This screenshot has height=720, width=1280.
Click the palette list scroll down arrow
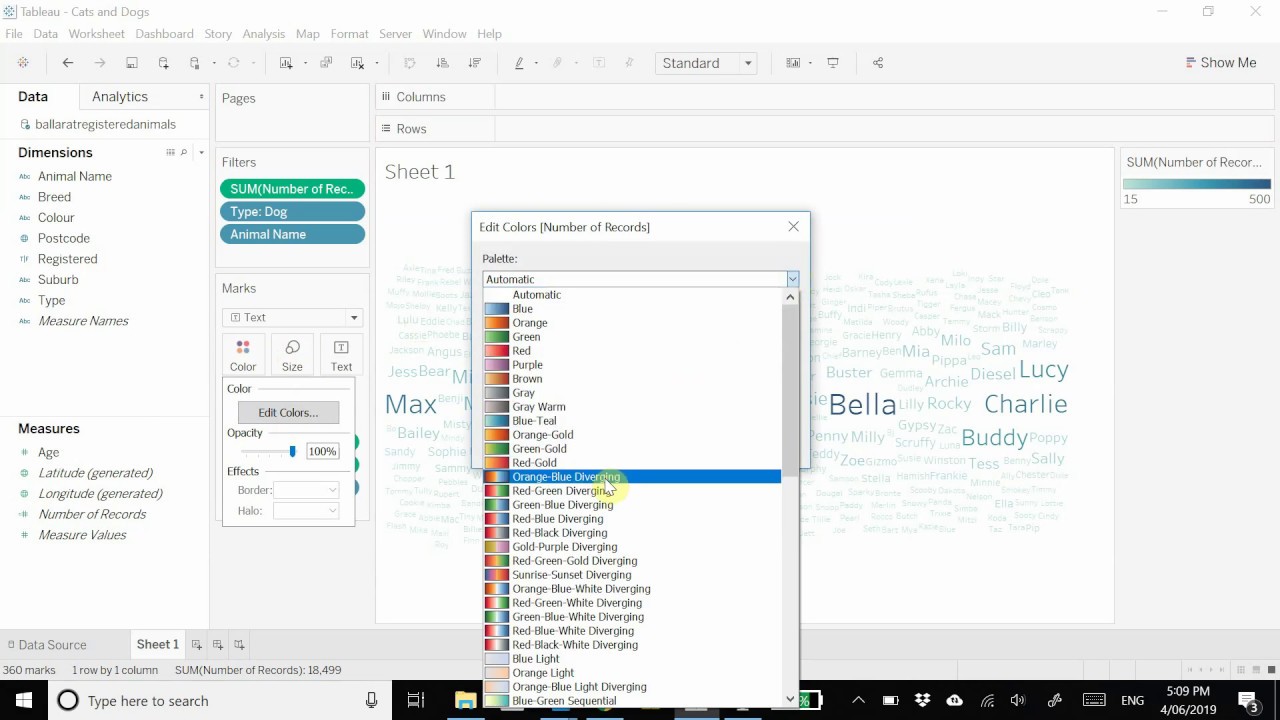pyautogui.click(x=790, y=699)
